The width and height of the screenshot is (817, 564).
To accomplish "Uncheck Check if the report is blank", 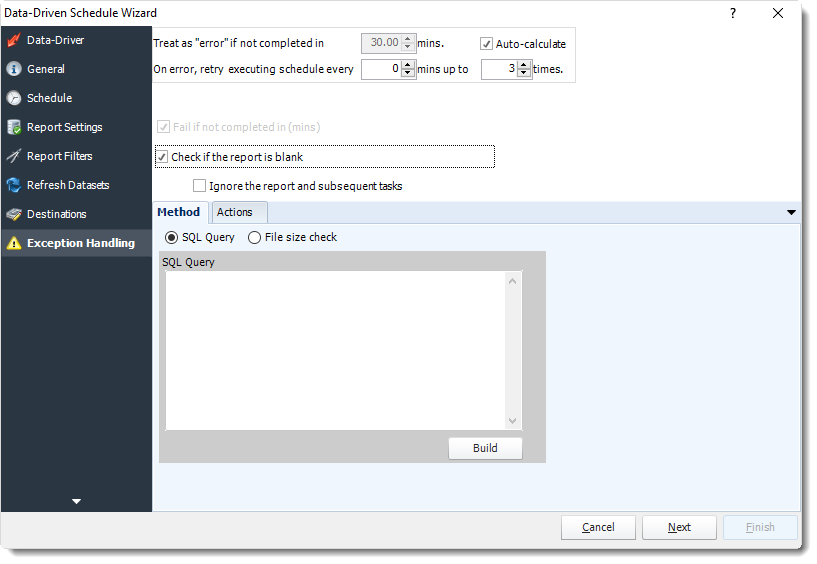I will [x=163, y=157].
